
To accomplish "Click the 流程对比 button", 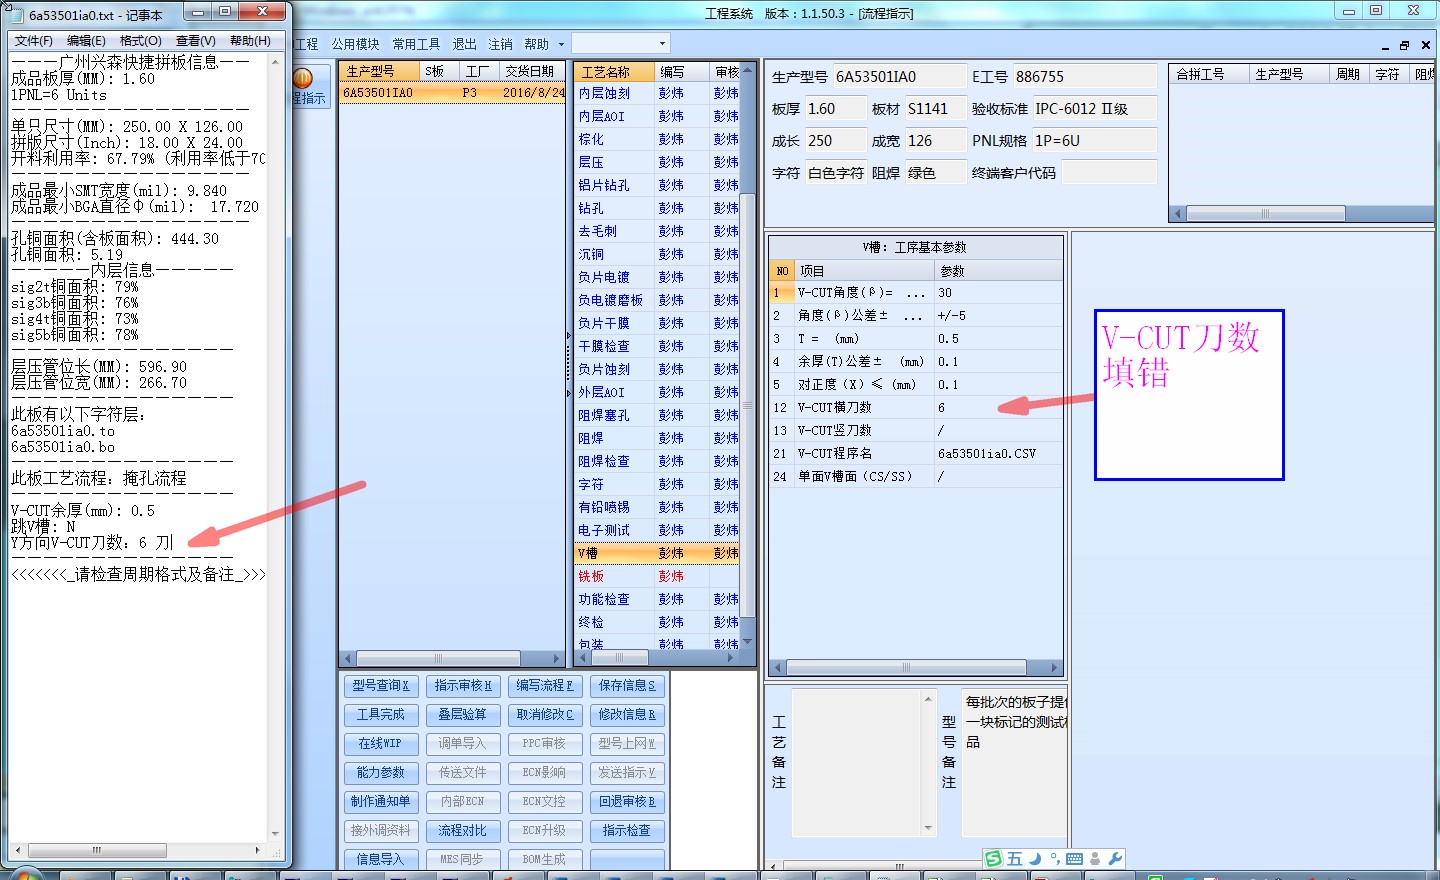I will (463, 830).
